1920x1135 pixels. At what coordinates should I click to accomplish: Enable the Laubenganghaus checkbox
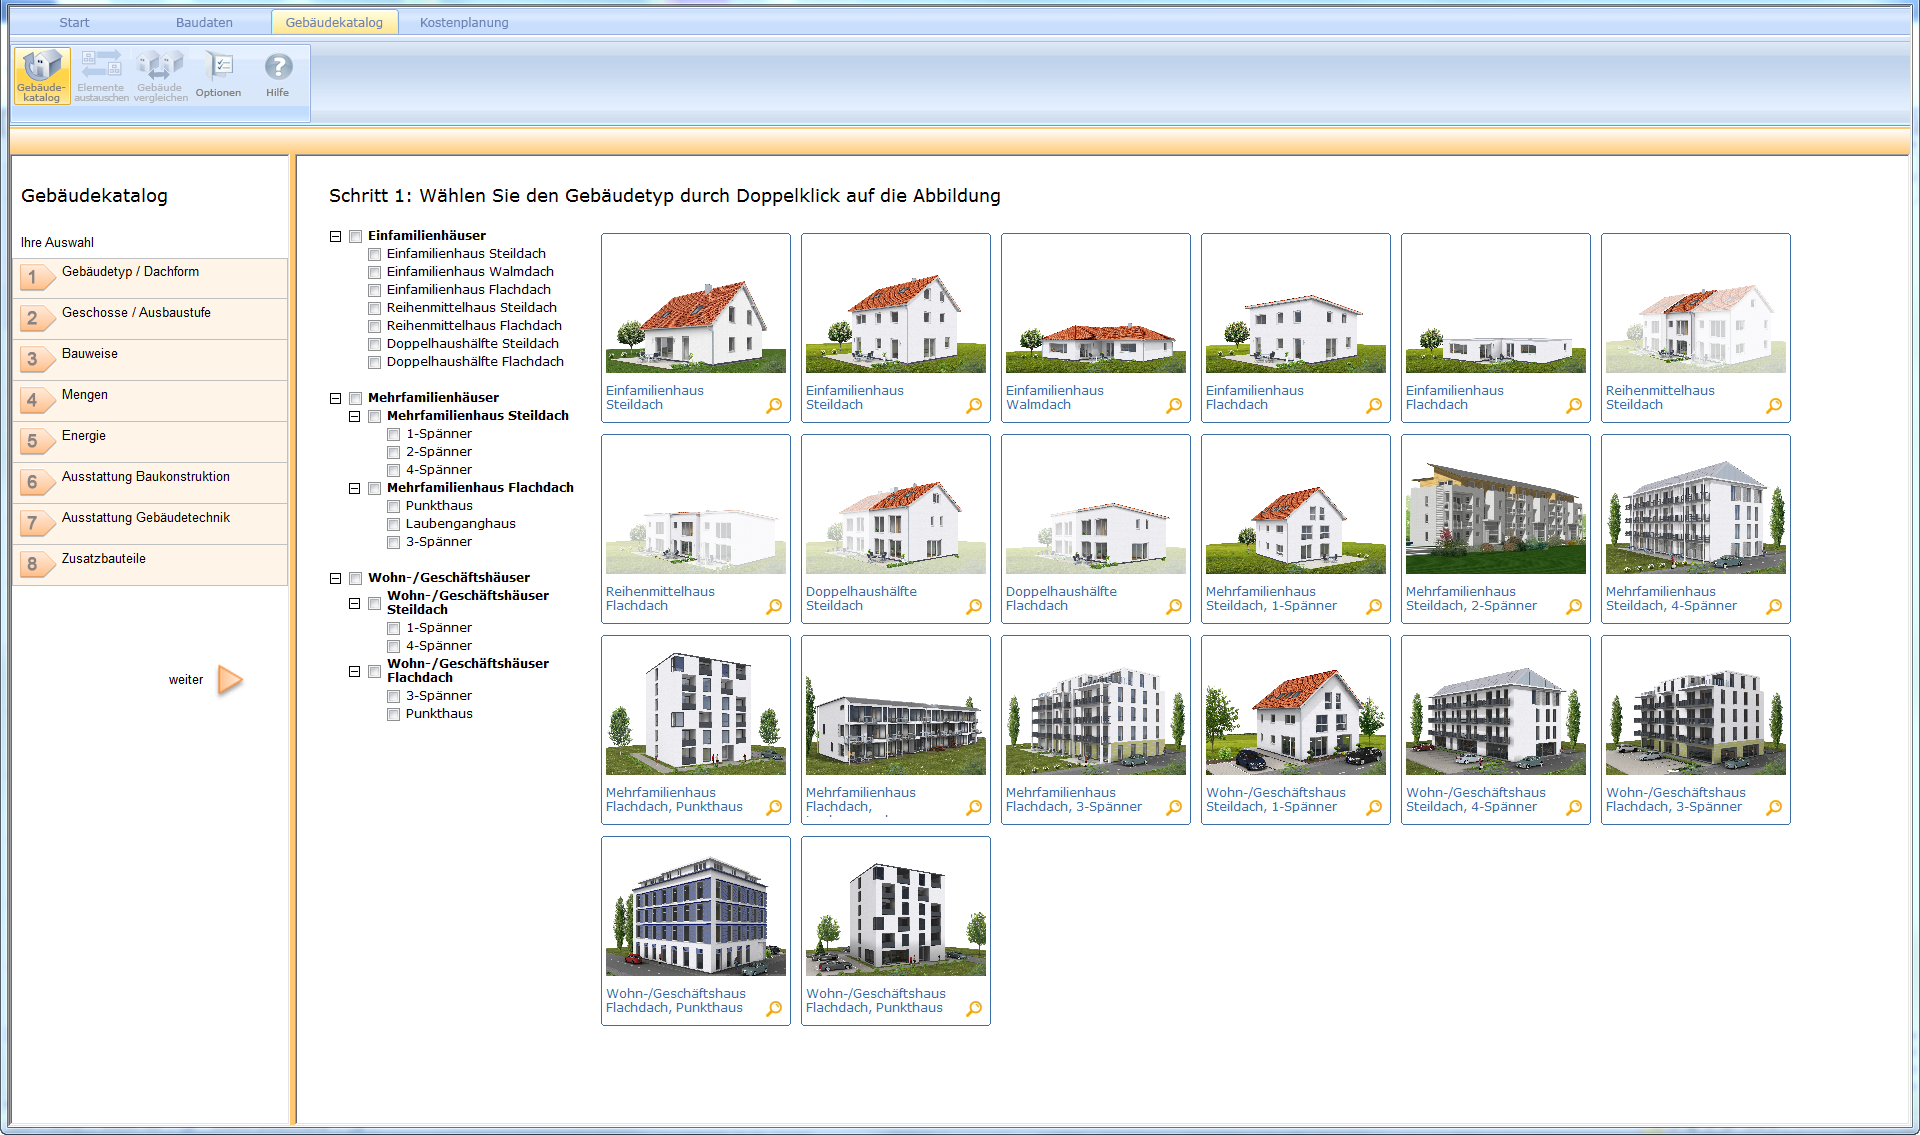pyautogui.click(x=394, y=524)
